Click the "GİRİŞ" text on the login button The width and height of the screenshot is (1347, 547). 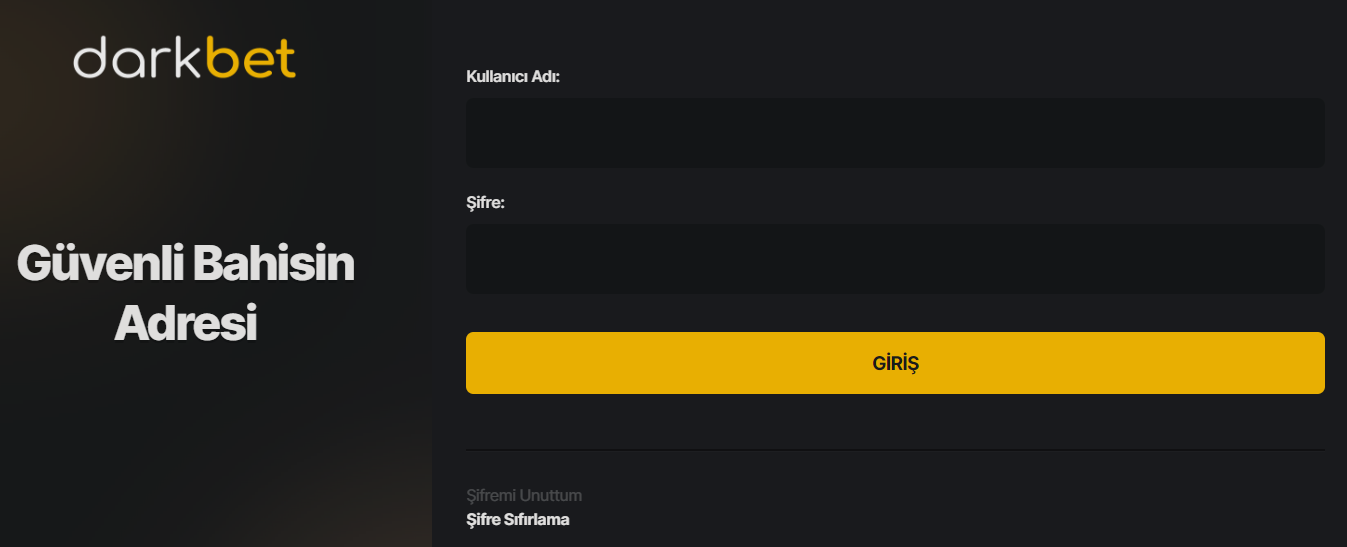tap(895, 364)
